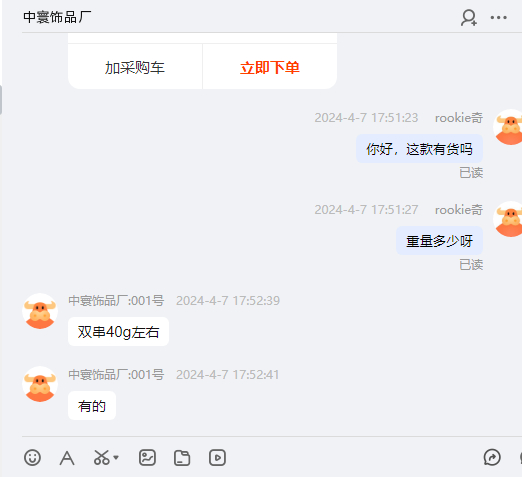Open the rookie奇 avatar beside 重量多少呀
Image resolution: width=522 pixels, height=477 pixels.
pyautogui.click(x=508, y=219)
